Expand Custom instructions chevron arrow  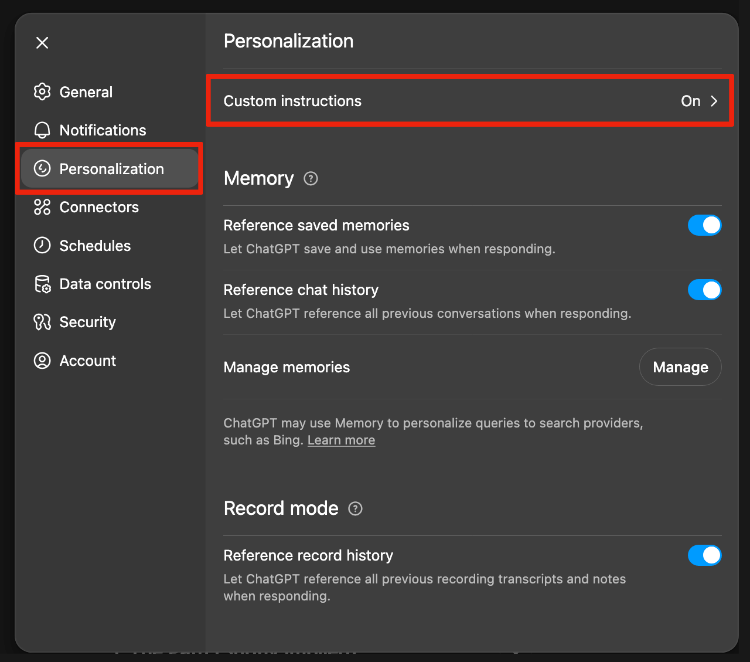714,101
